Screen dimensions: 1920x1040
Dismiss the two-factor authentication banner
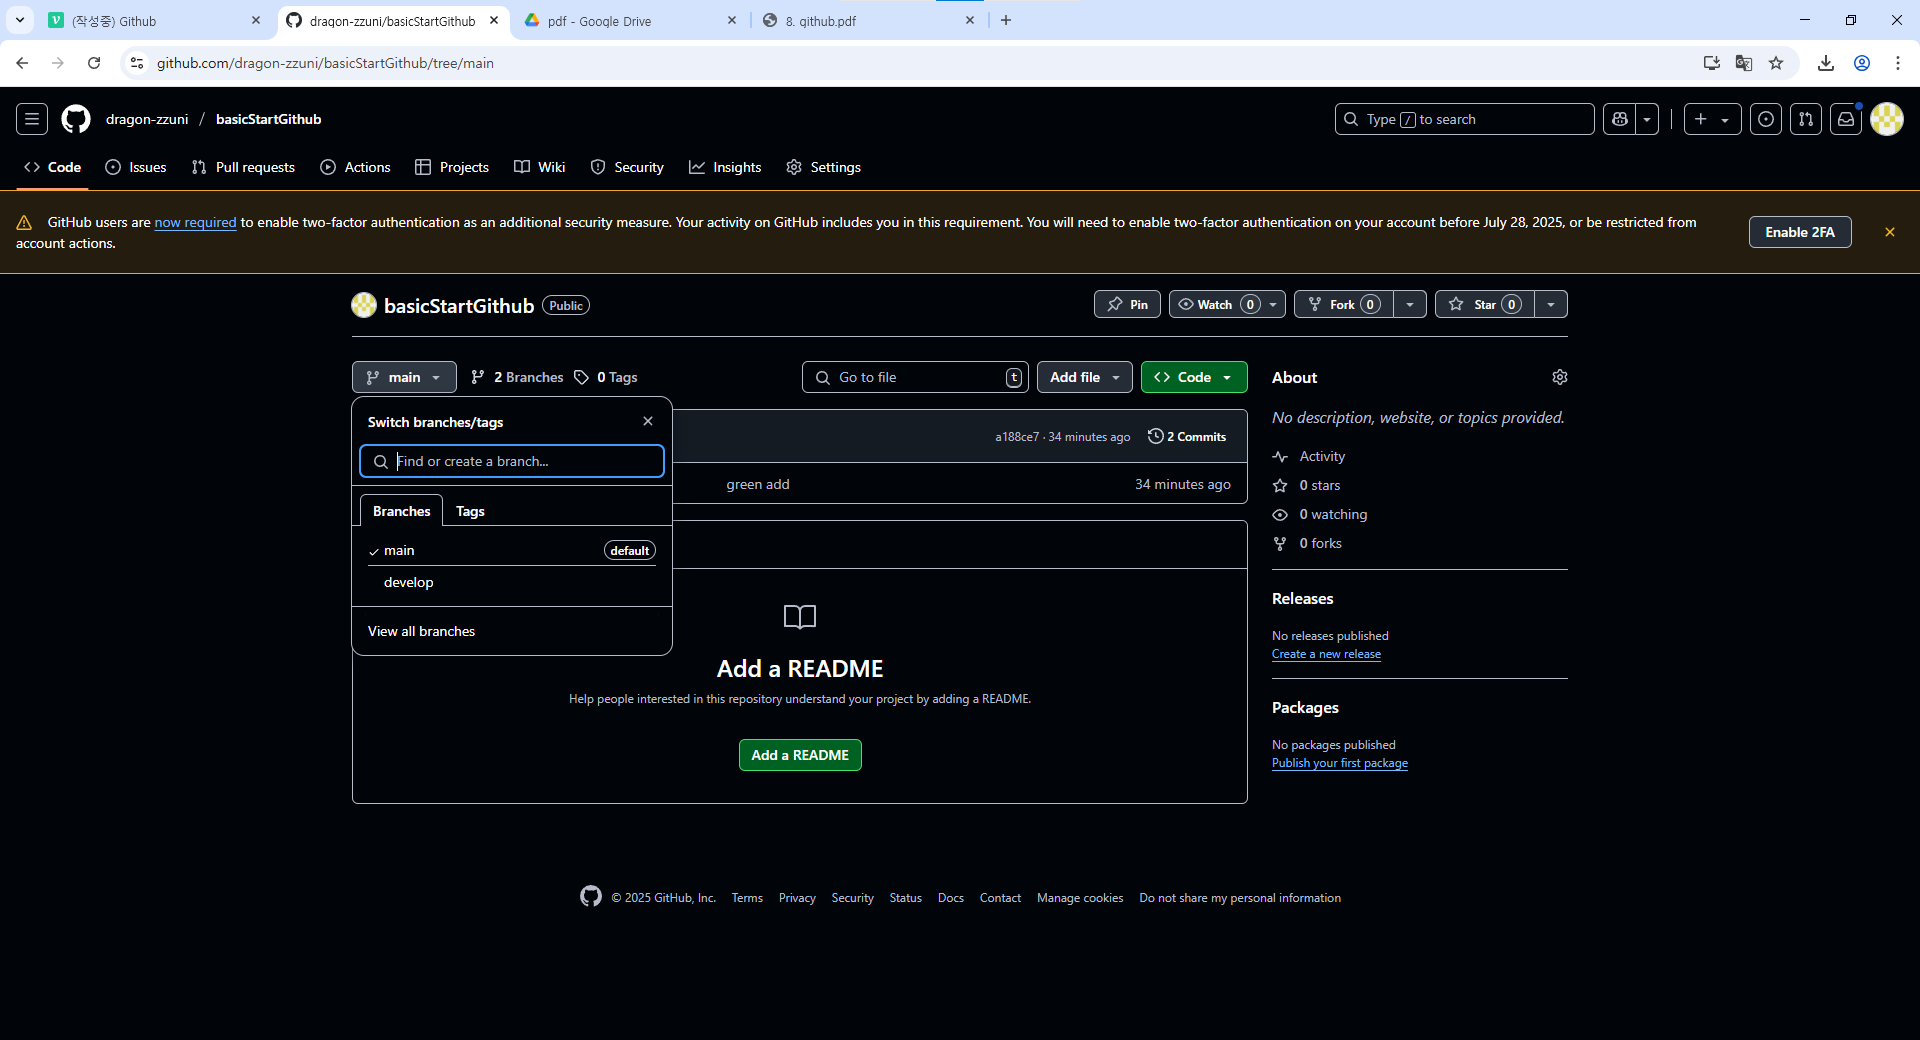point(1890,232)
